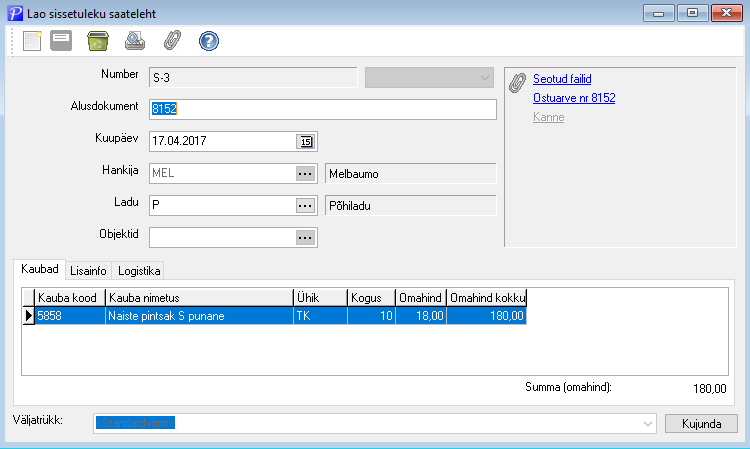The image size is (750, 449).
Task: Browse suppliers with the Hankija ellipsis button
Action: [305, 174]
